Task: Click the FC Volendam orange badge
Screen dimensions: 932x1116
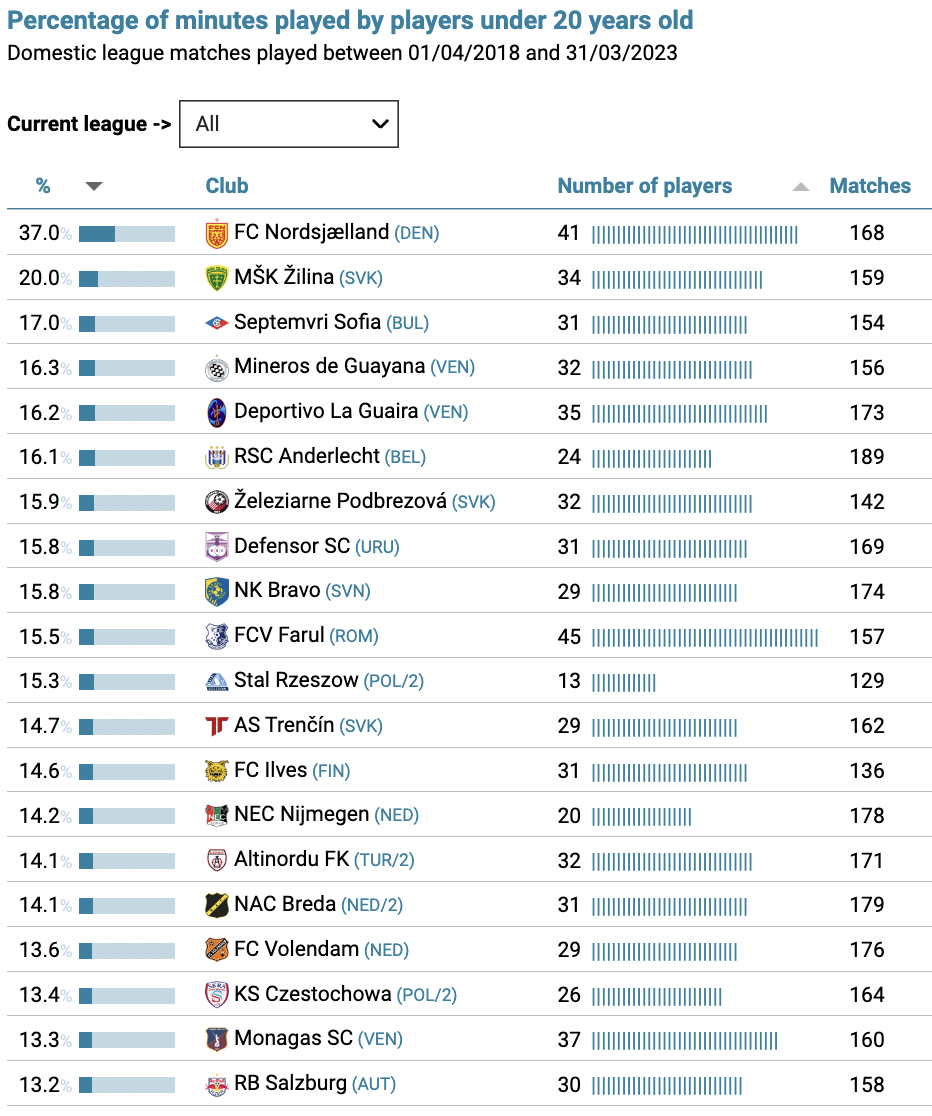Action: pyautogui.click(x=216, y=950)
